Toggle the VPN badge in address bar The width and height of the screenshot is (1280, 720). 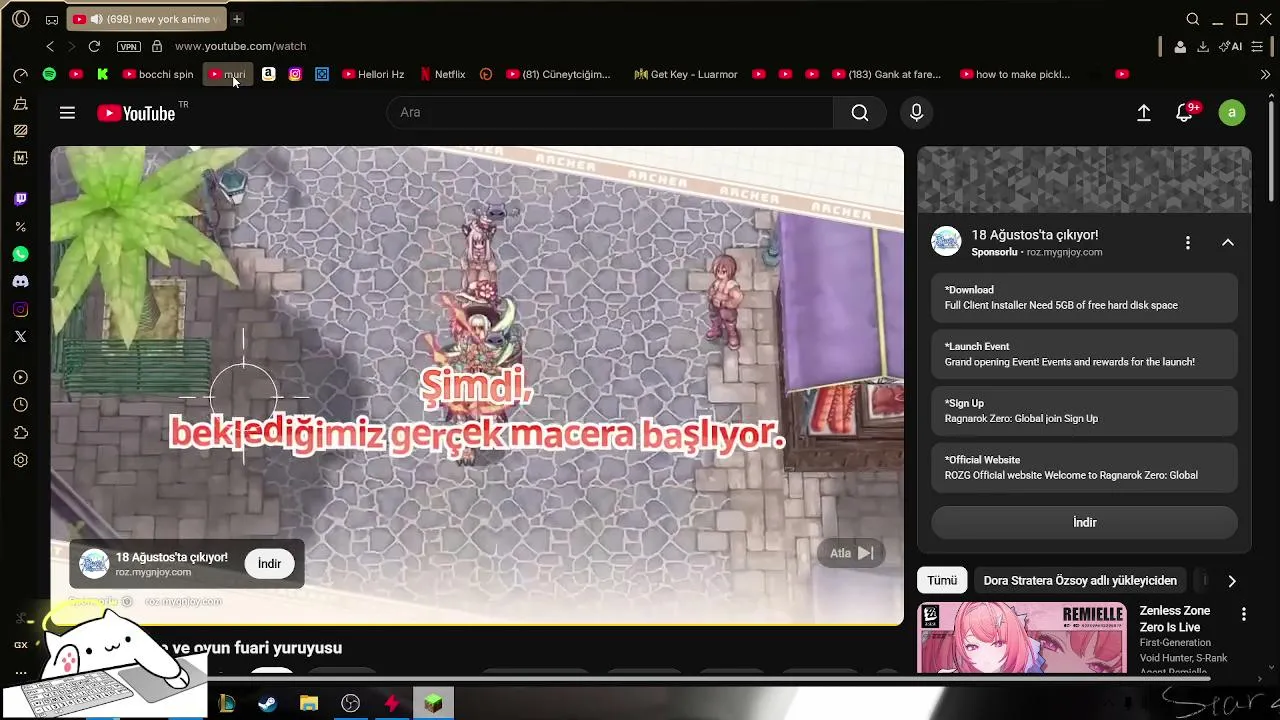[129, 46]
